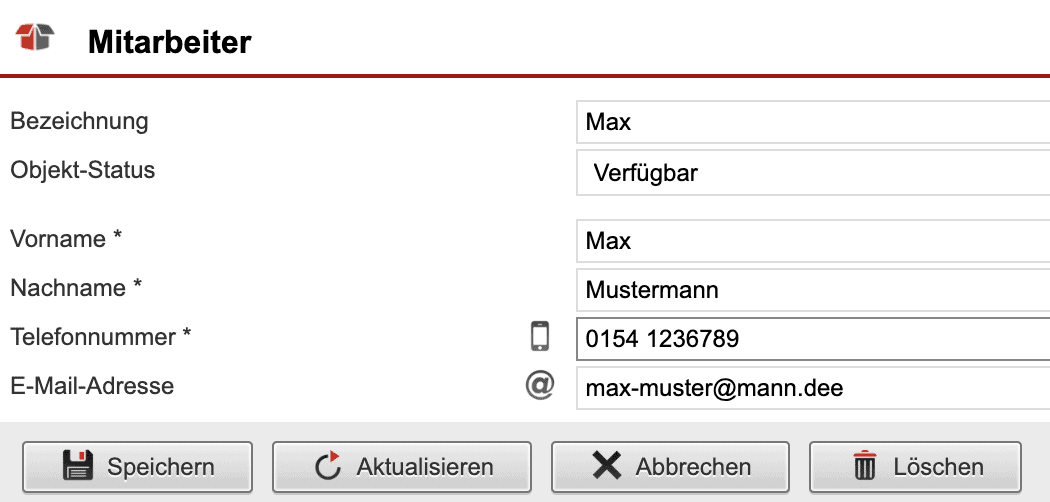Click the Objekt-Status field label
Image resolution: width=1050 pixels, height=502 pixels.
(x=83, y=170)
